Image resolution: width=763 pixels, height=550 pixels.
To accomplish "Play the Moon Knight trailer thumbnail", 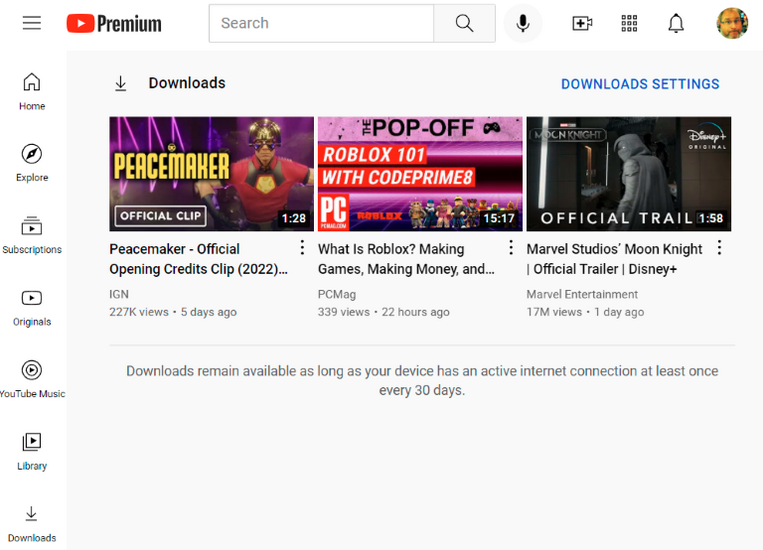I will 628,174.
